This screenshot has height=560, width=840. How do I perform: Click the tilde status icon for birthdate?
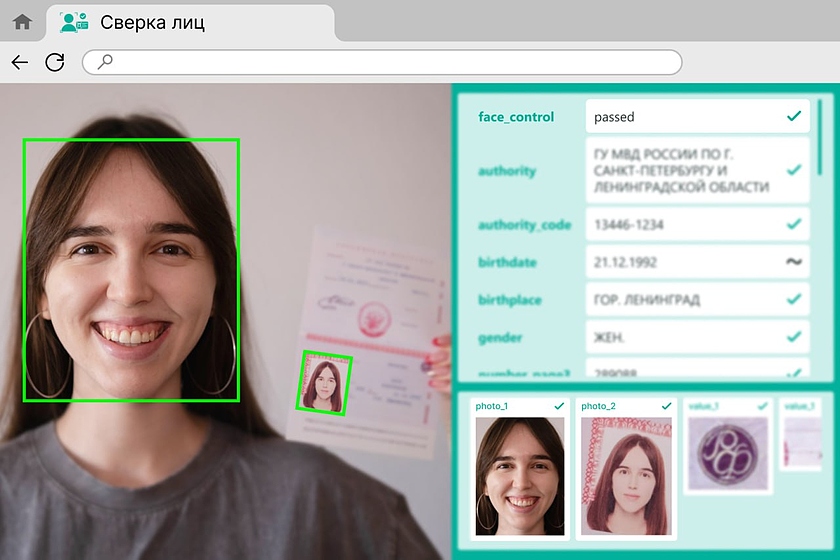click(794, 262)
